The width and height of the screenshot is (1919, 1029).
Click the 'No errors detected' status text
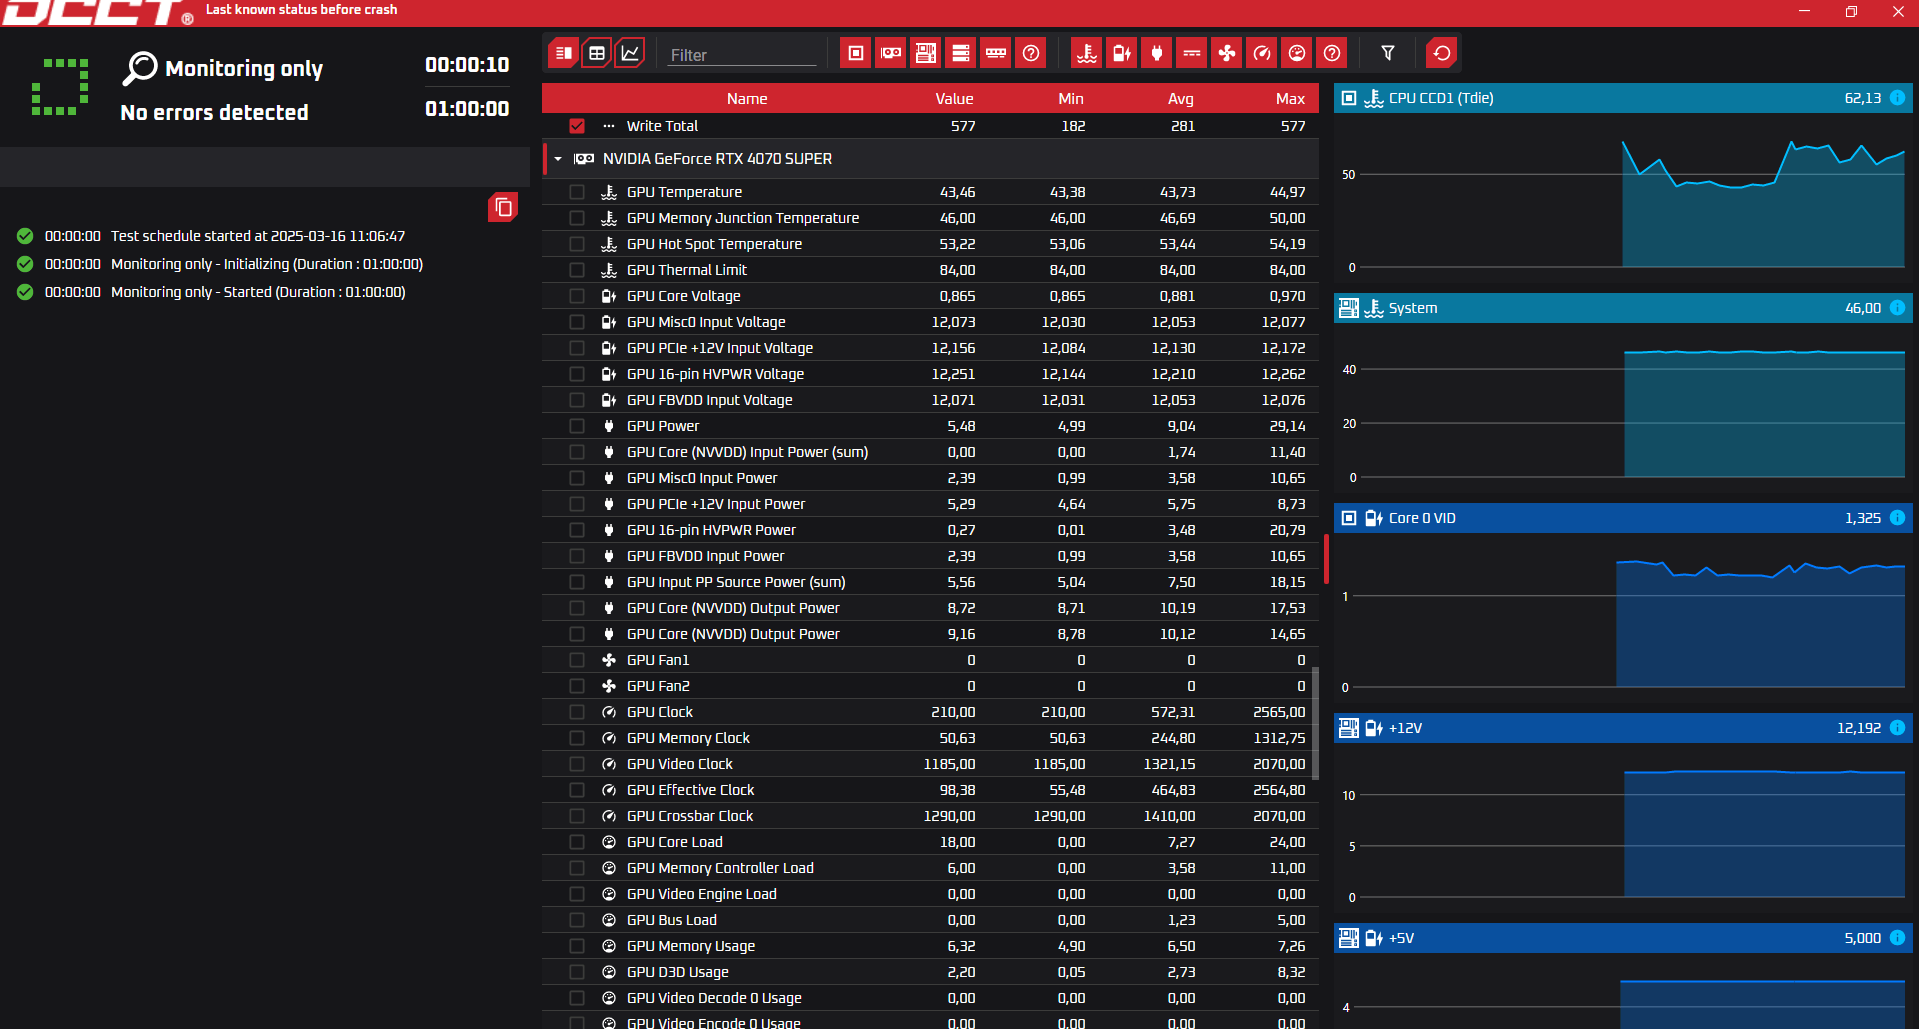[x=214, y=112]
